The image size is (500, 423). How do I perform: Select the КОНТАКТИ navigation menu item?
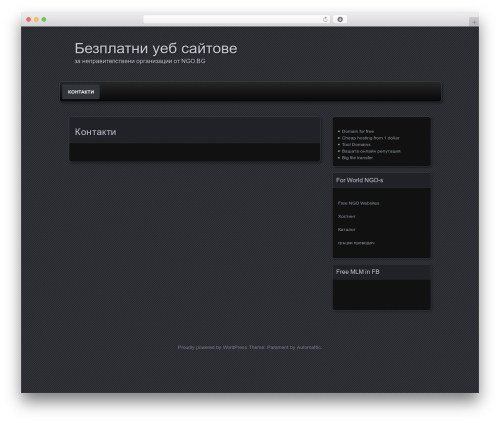pos(81,92)
